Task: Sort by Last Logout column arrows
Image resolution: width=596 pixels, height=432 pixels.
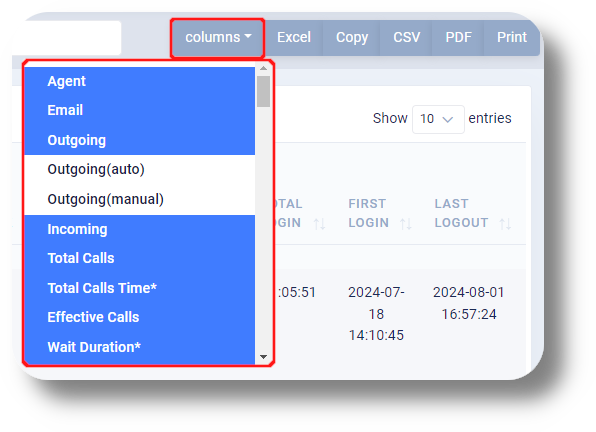Action: click(505, 224)
